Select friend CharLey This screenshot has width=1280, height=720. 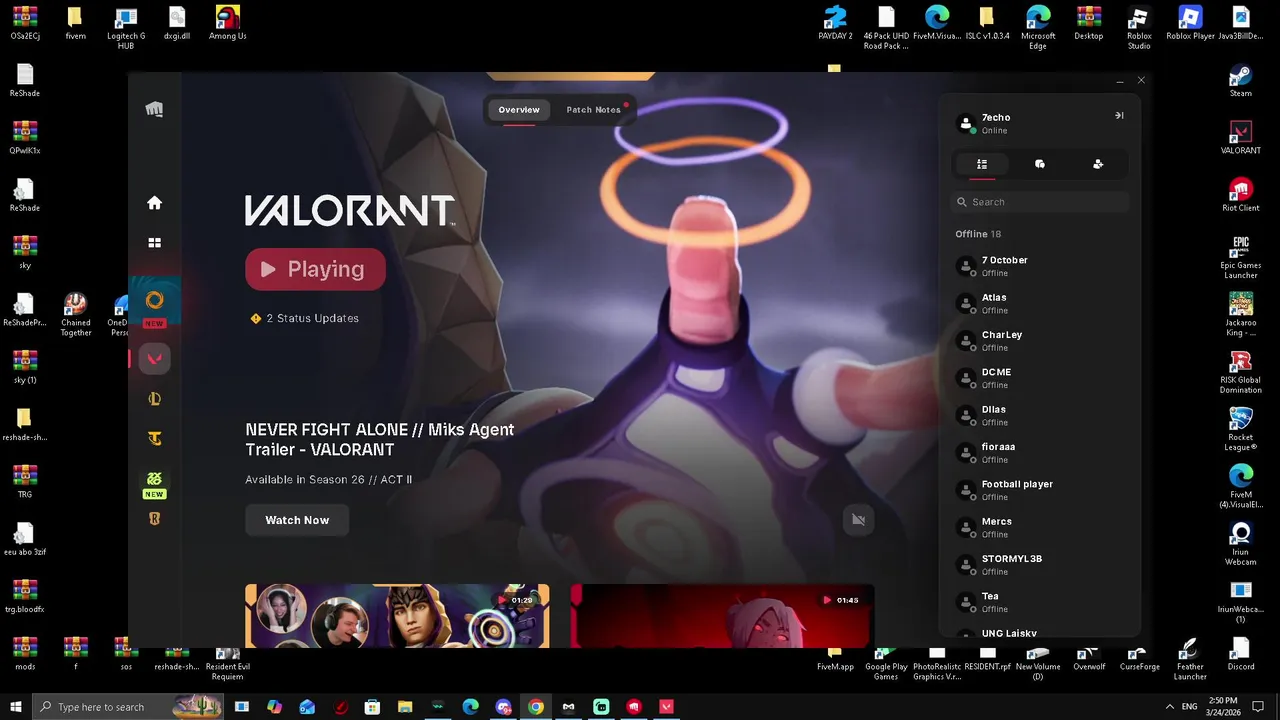point(1040,341)
